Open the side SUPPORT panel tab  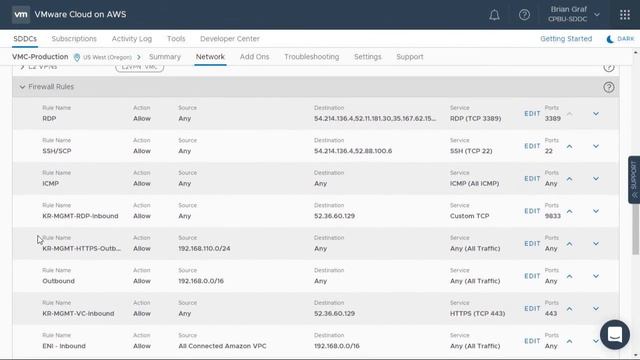(x=634, y=180)
